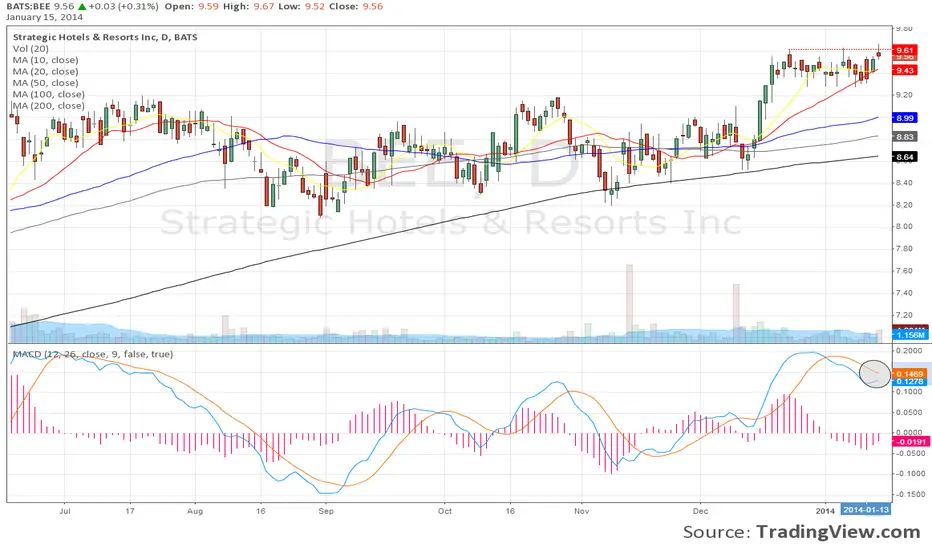
Task: Click the orange 0.1469 signal line tag
Action: 910,374
